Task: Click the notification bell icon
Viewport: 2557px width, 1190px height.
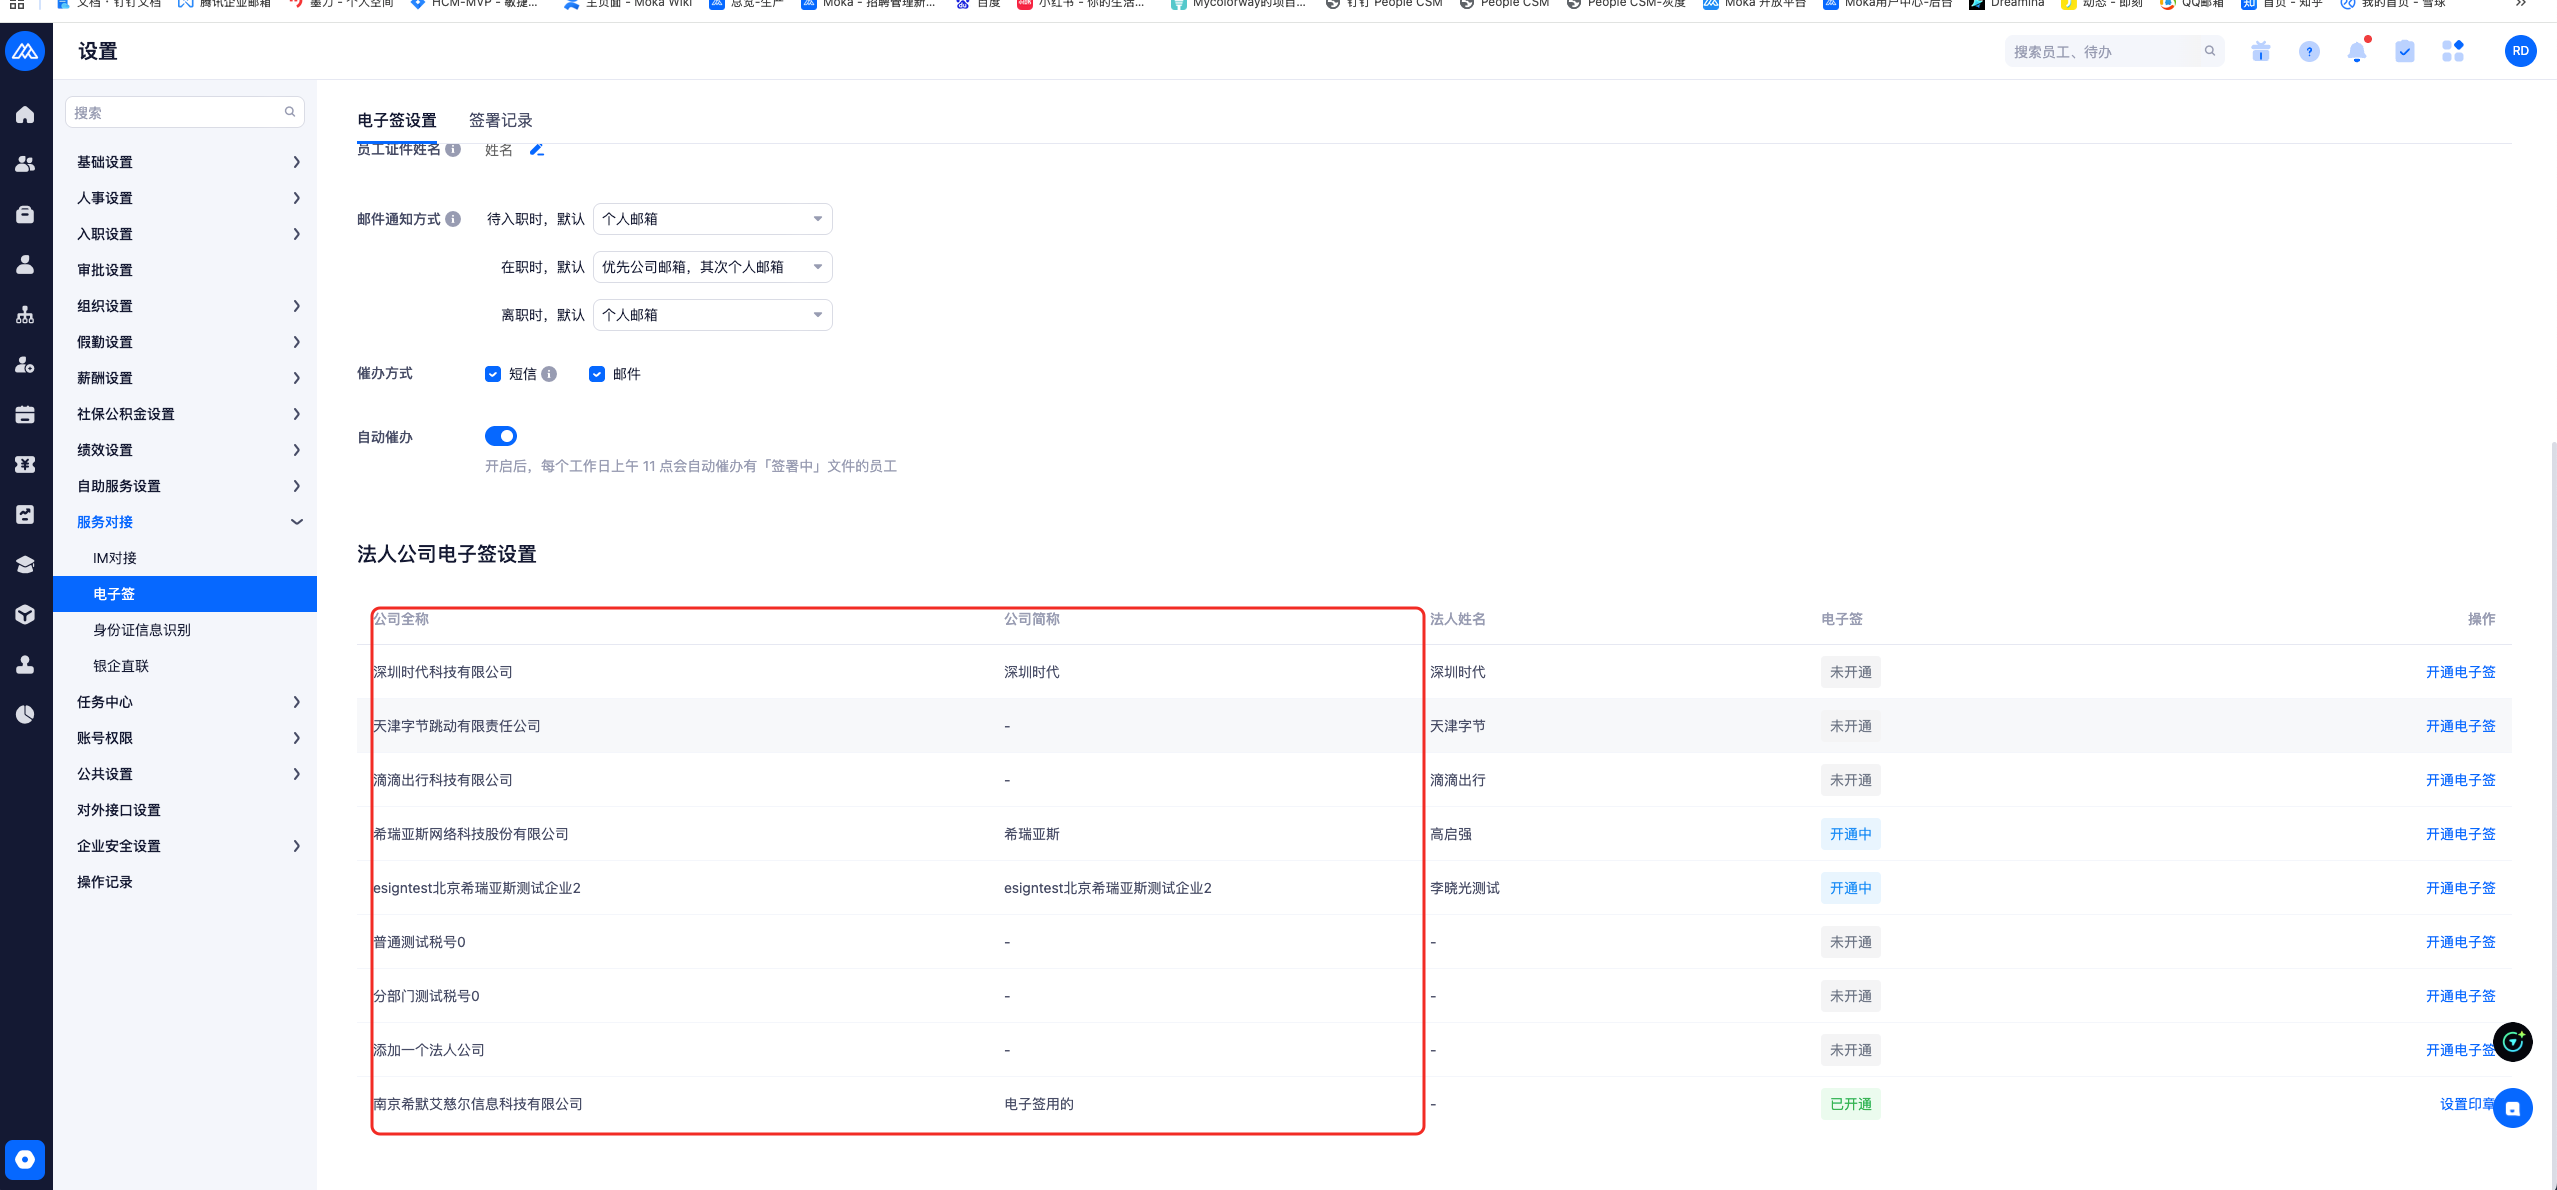Action: [x=2356, y=52]
